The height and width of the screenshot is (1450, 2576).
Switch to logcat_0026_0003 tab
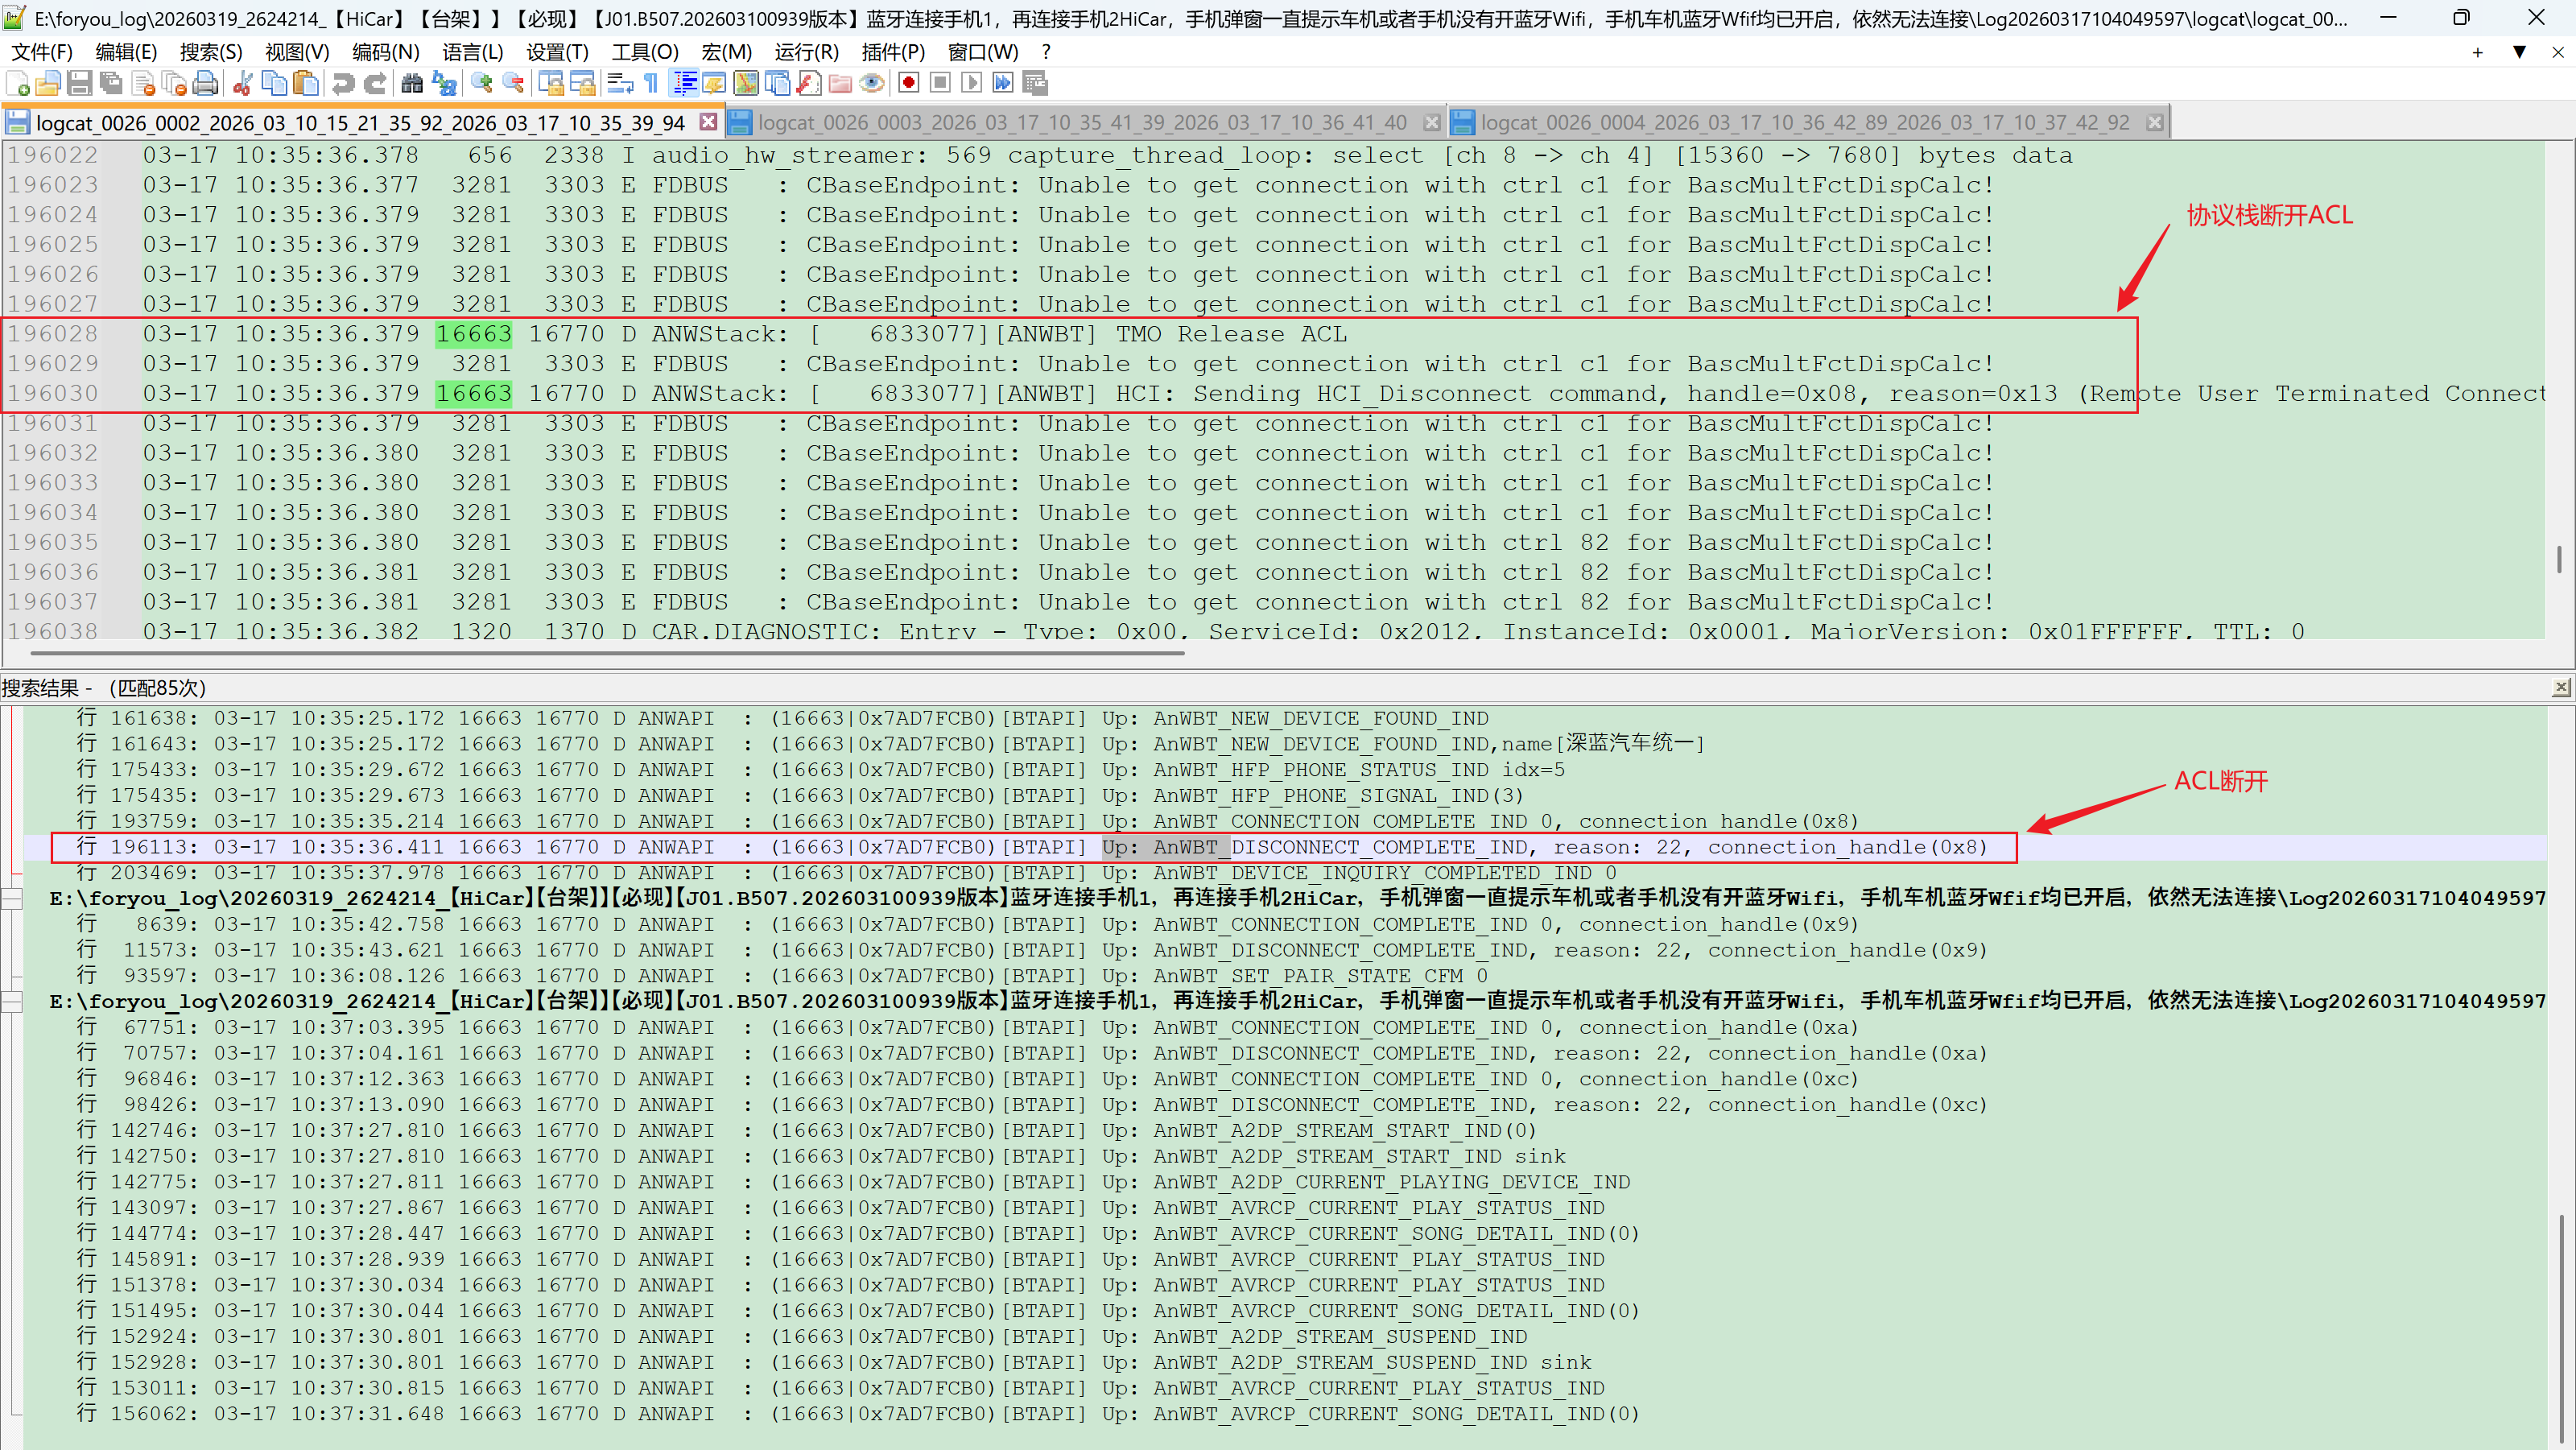click(x=1082, y=123)
